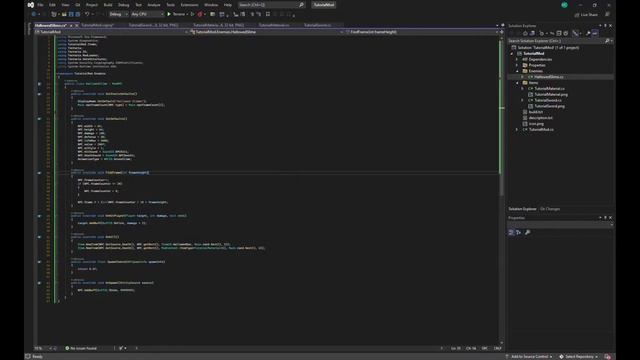Open the Any CPU platform dropdown
640x360 pixels.
[x=147, y=14]
